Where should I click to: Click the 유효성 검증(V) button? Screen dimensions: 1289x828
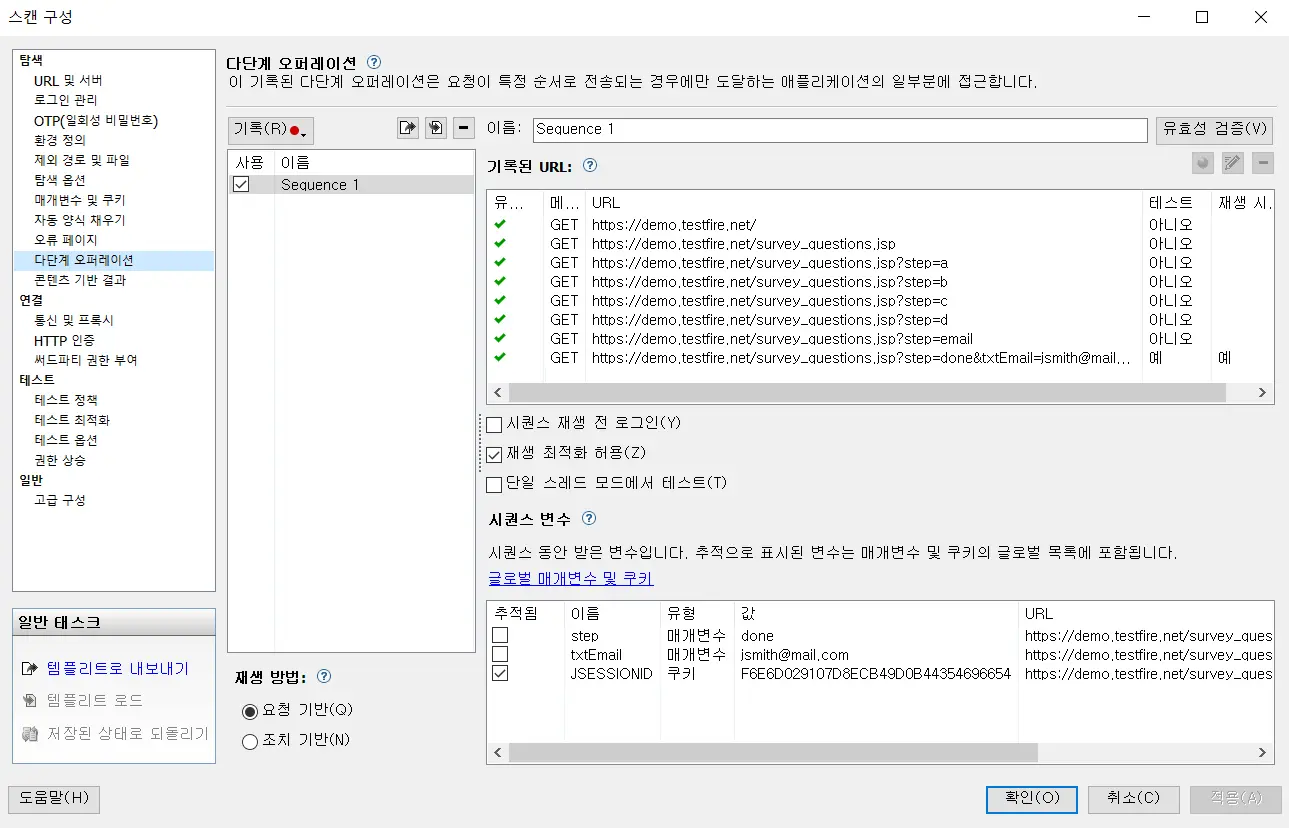(1214, 129)
